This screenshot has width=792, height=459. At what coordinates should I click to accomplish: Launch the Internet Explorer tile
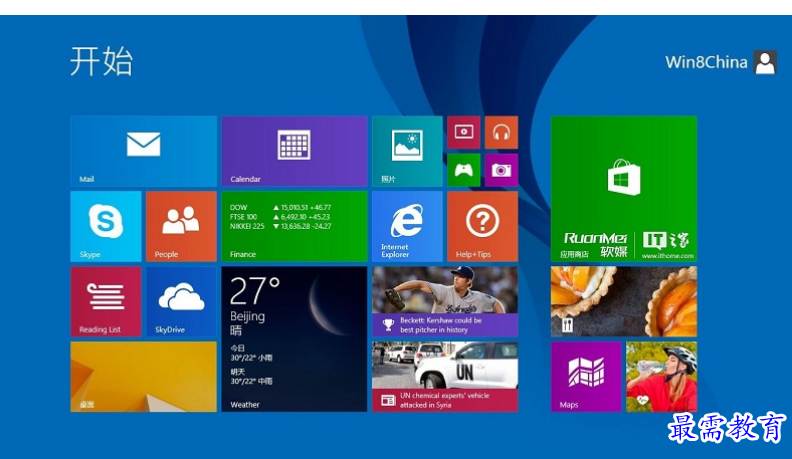click(x=407, y=226)
